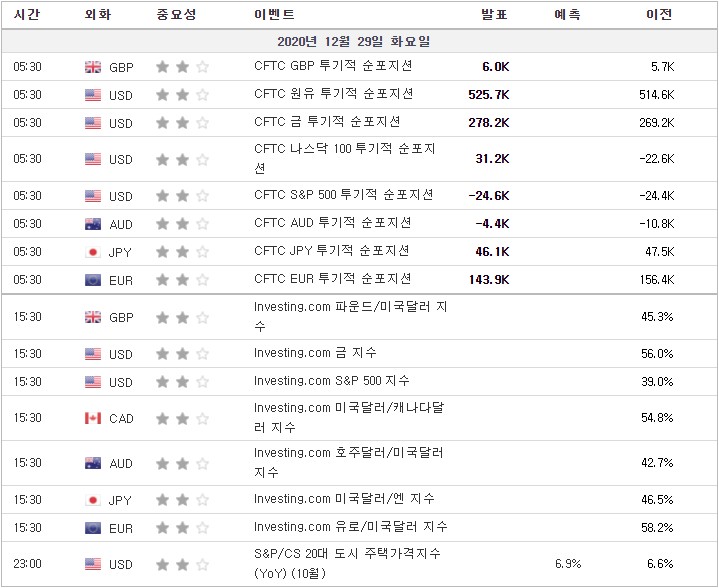The image size is (719, 588).
Task: Click the US flag in Investing.com 금 지수 row
Action: pos(93,354)
